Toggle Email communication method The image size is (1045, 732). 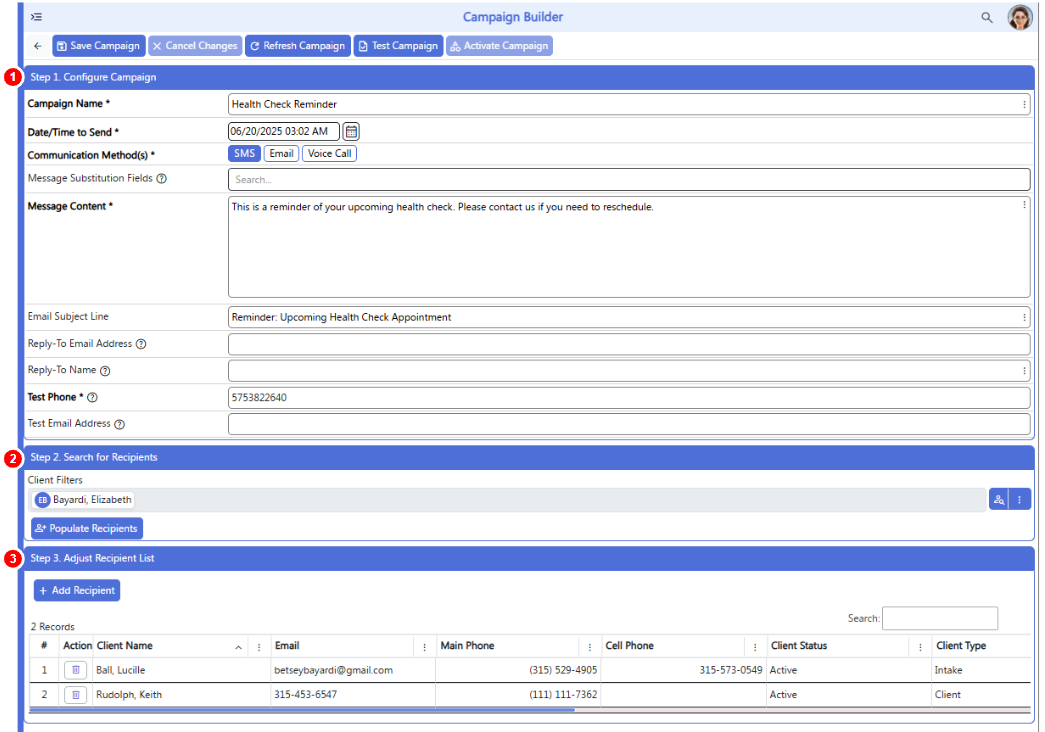click(281, 153)
